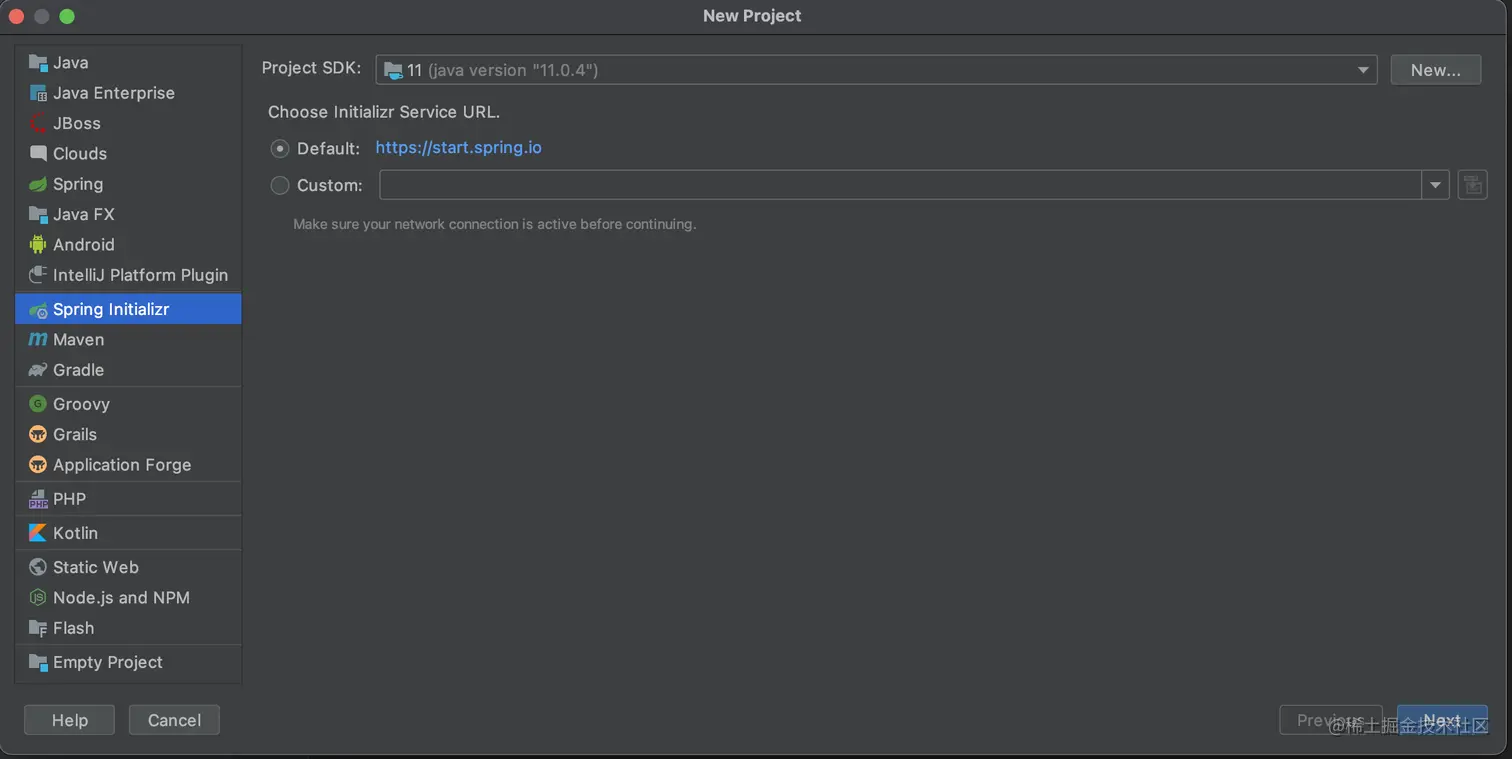Open the https://start.spring.io link

458,148
